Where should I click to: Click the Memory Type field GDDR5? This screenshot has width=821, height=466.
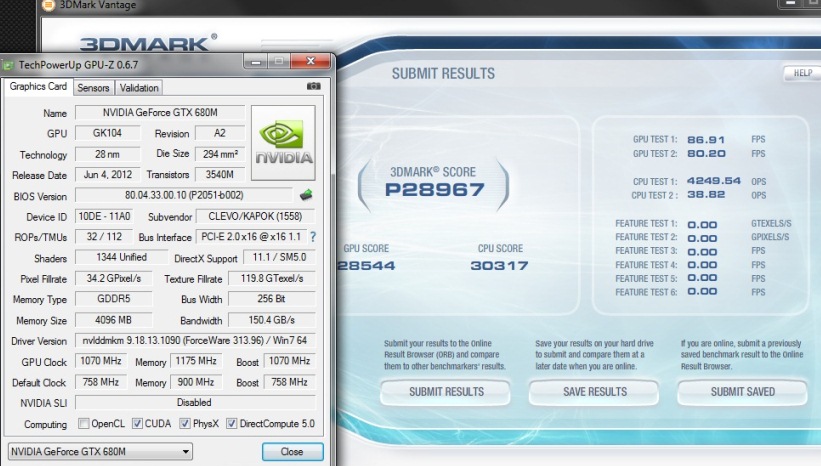(x=114, y=299)
